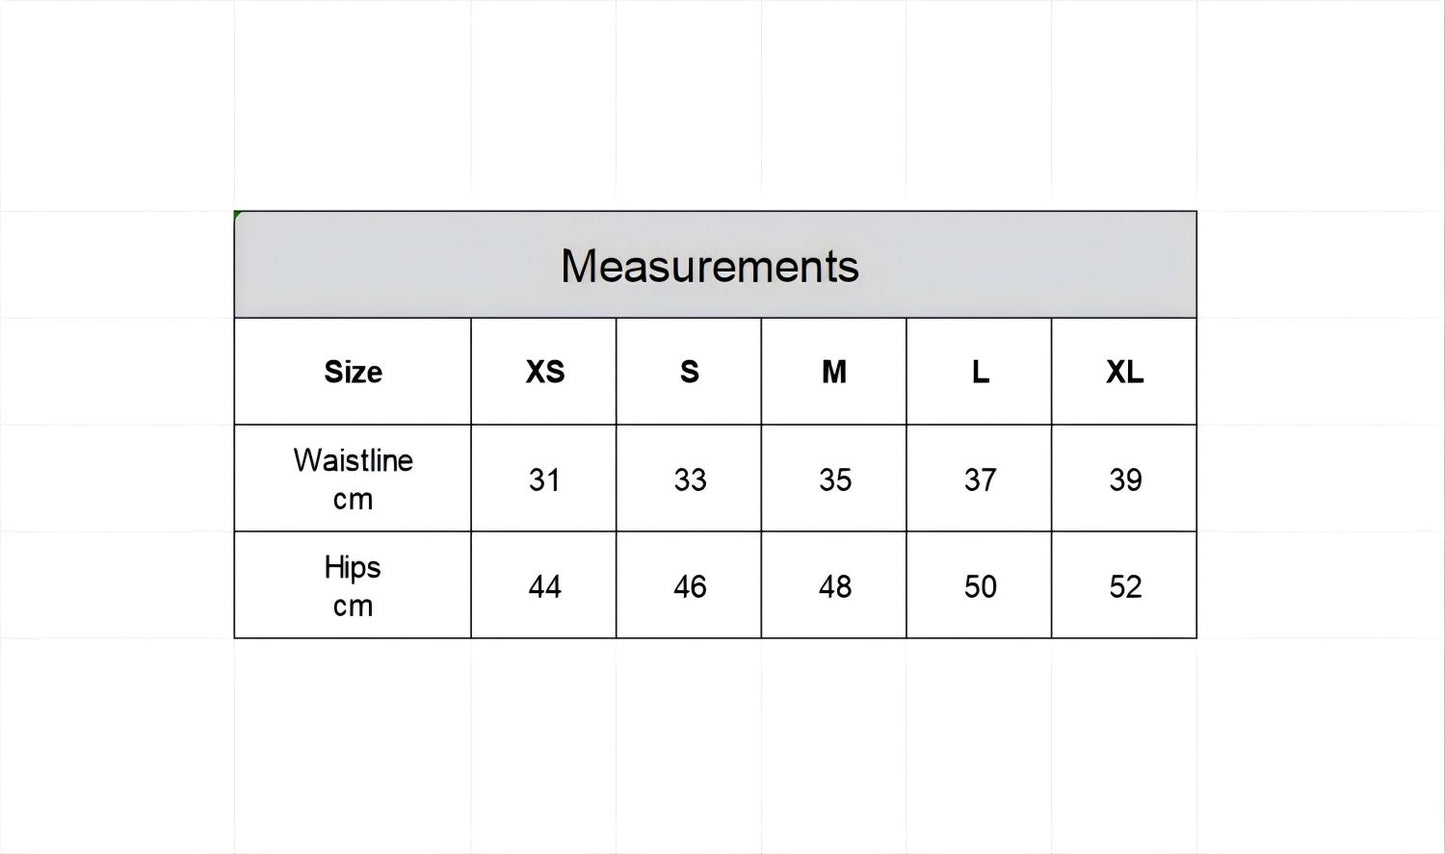The height and width of the screenshot is (854, 1445).
Task: Click the Hips cm row label
Action: (352, 585)
